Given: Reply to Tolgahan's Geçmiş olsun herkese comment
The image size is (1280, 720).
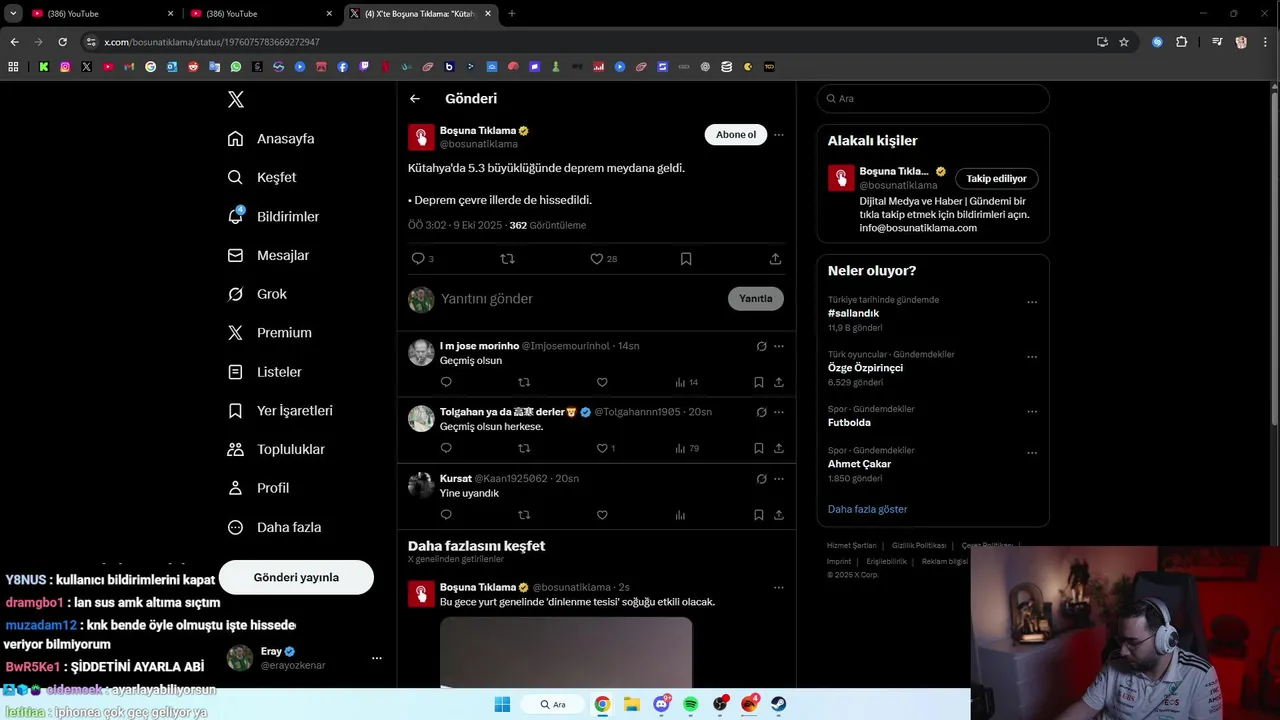Looking at the screenshot, I should click(446, 448).
